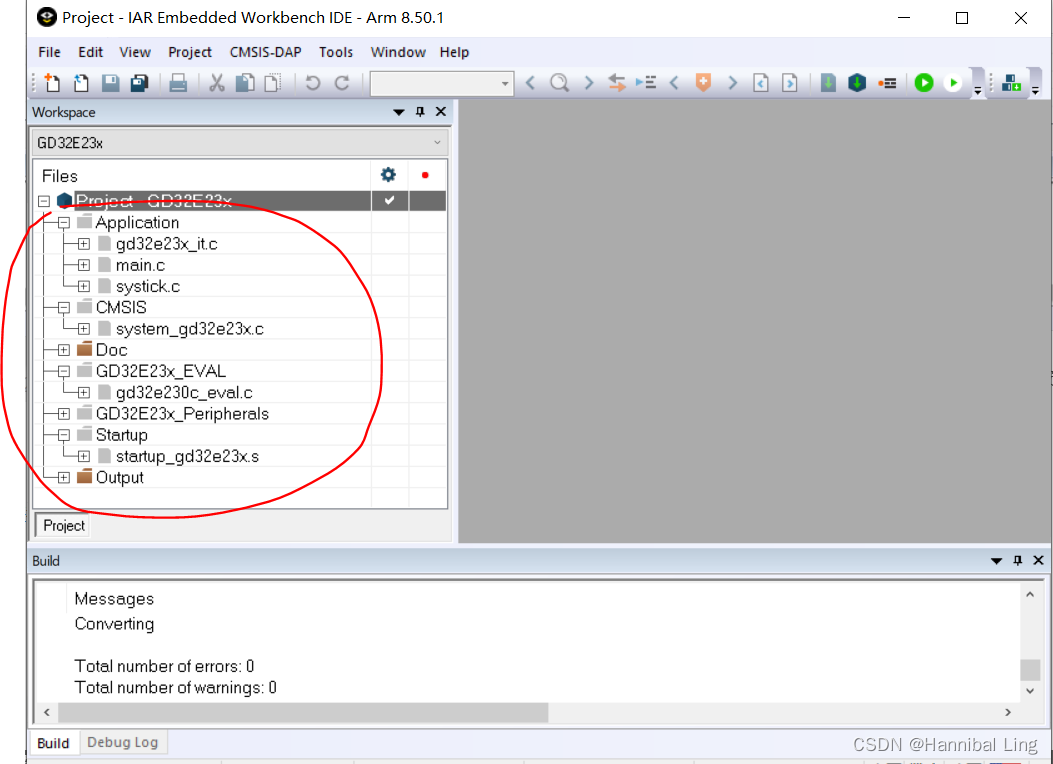The image size is (1053, 764).
Task: Open the View menu
Action: [135, 52]
